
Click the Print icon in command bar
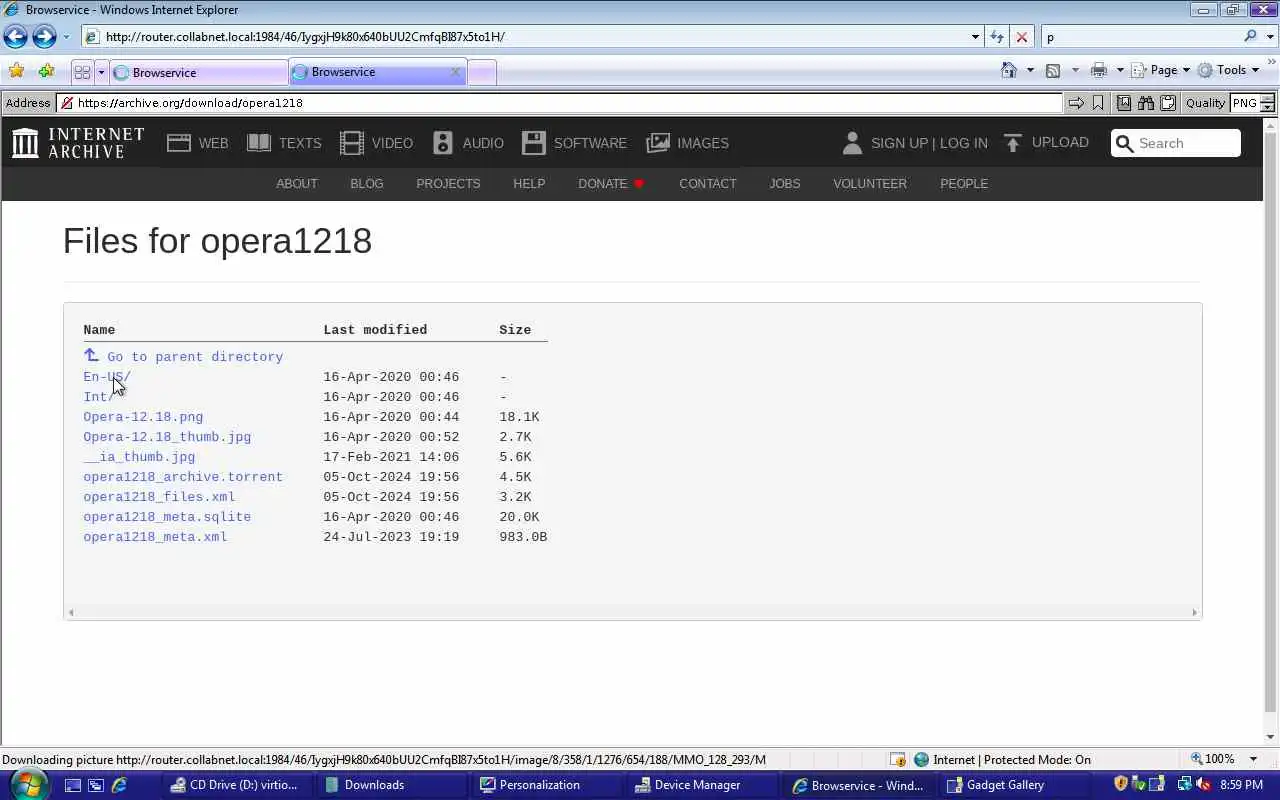tap(1099, 70)
